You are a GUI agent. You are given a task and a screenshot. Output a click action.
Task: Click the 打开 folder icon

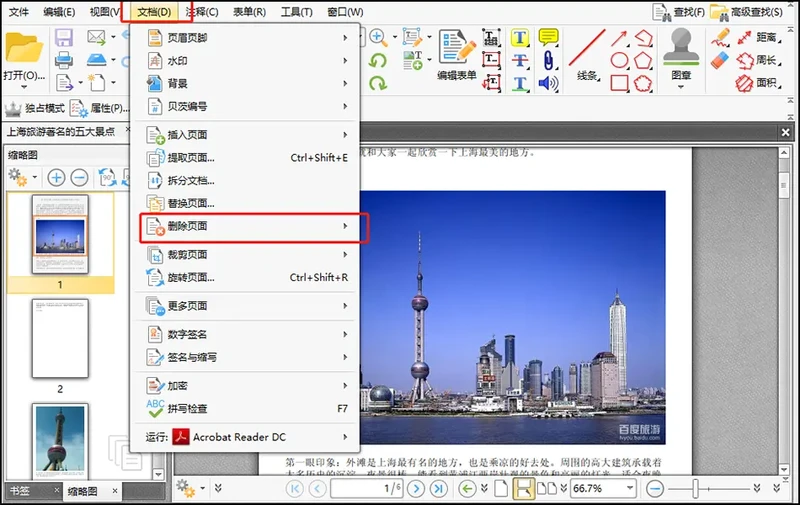click(23, 48)
